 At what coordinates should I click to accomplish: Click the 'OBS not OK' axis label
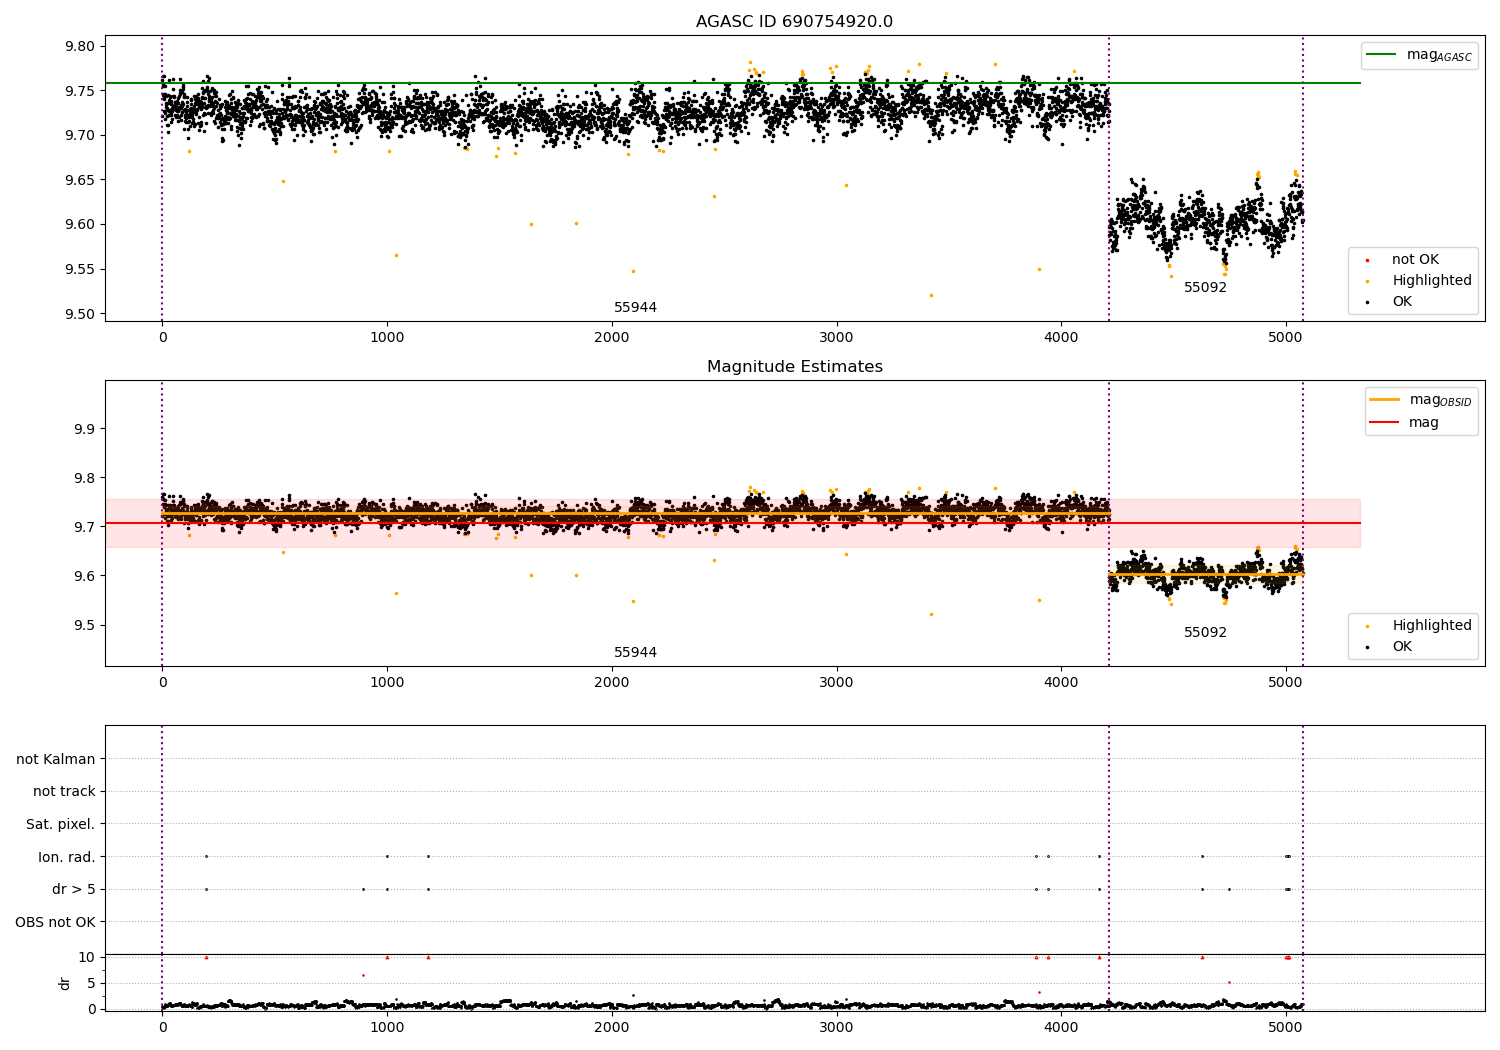55,922
